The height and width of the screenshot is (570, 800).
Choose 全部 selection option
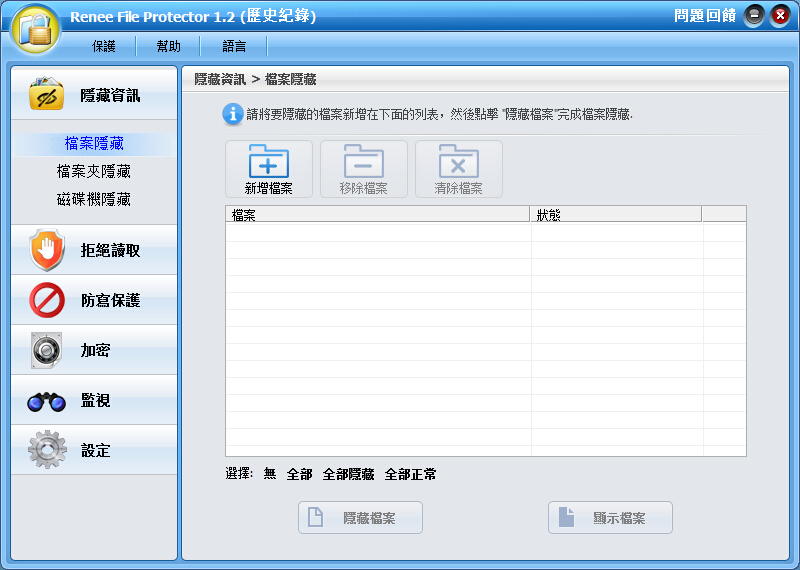[x=299, y=474]
